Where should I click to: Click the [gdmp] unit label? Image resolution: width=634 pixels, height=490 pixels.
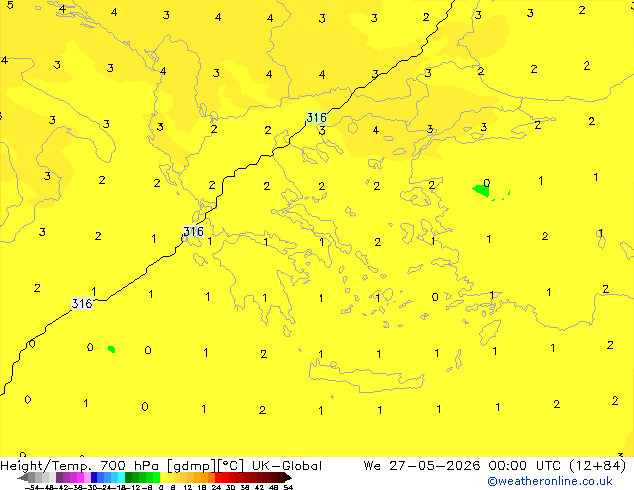click(191, 466)
